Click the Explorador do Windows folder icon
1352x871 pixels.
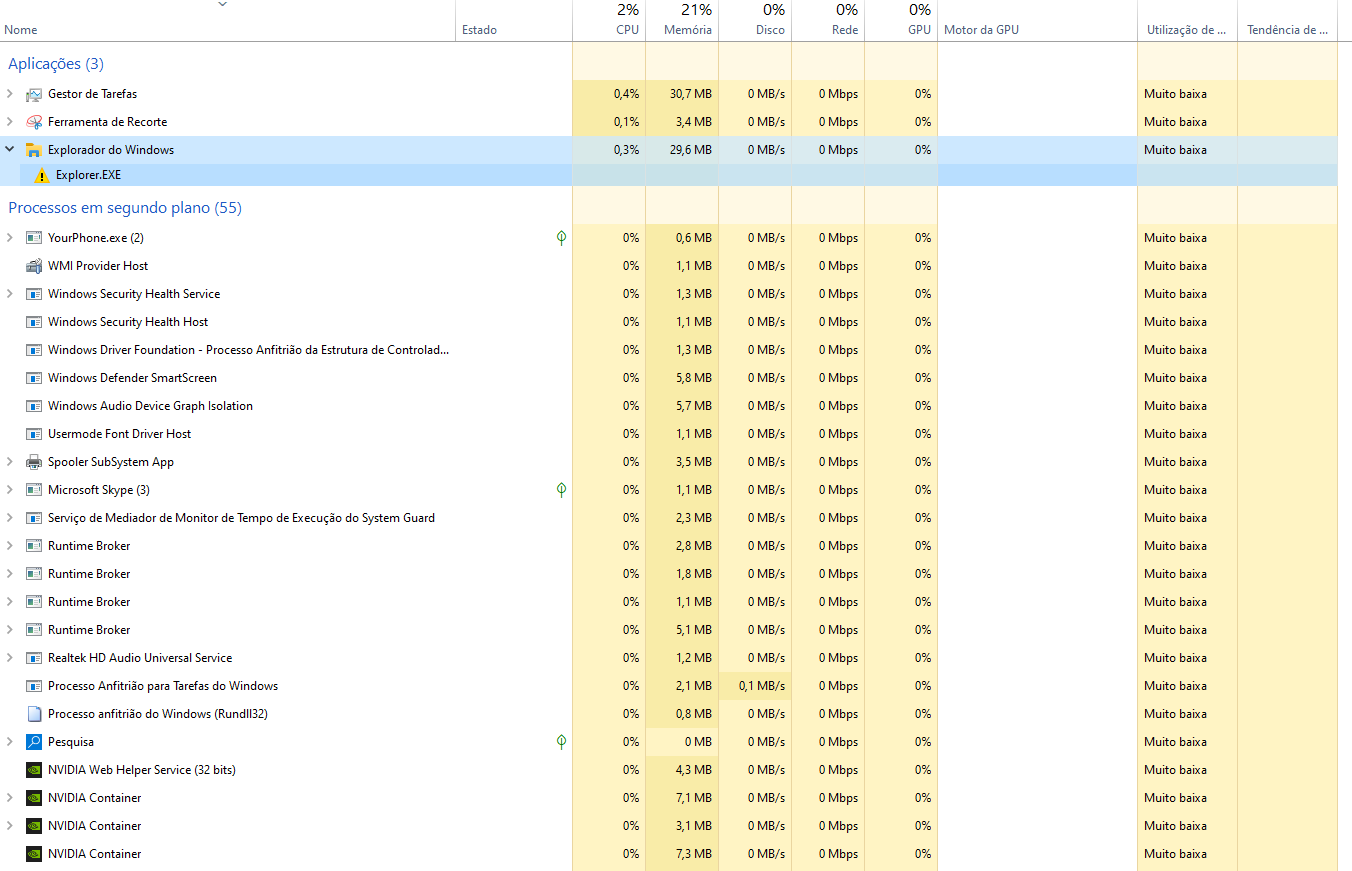(33, 150)
